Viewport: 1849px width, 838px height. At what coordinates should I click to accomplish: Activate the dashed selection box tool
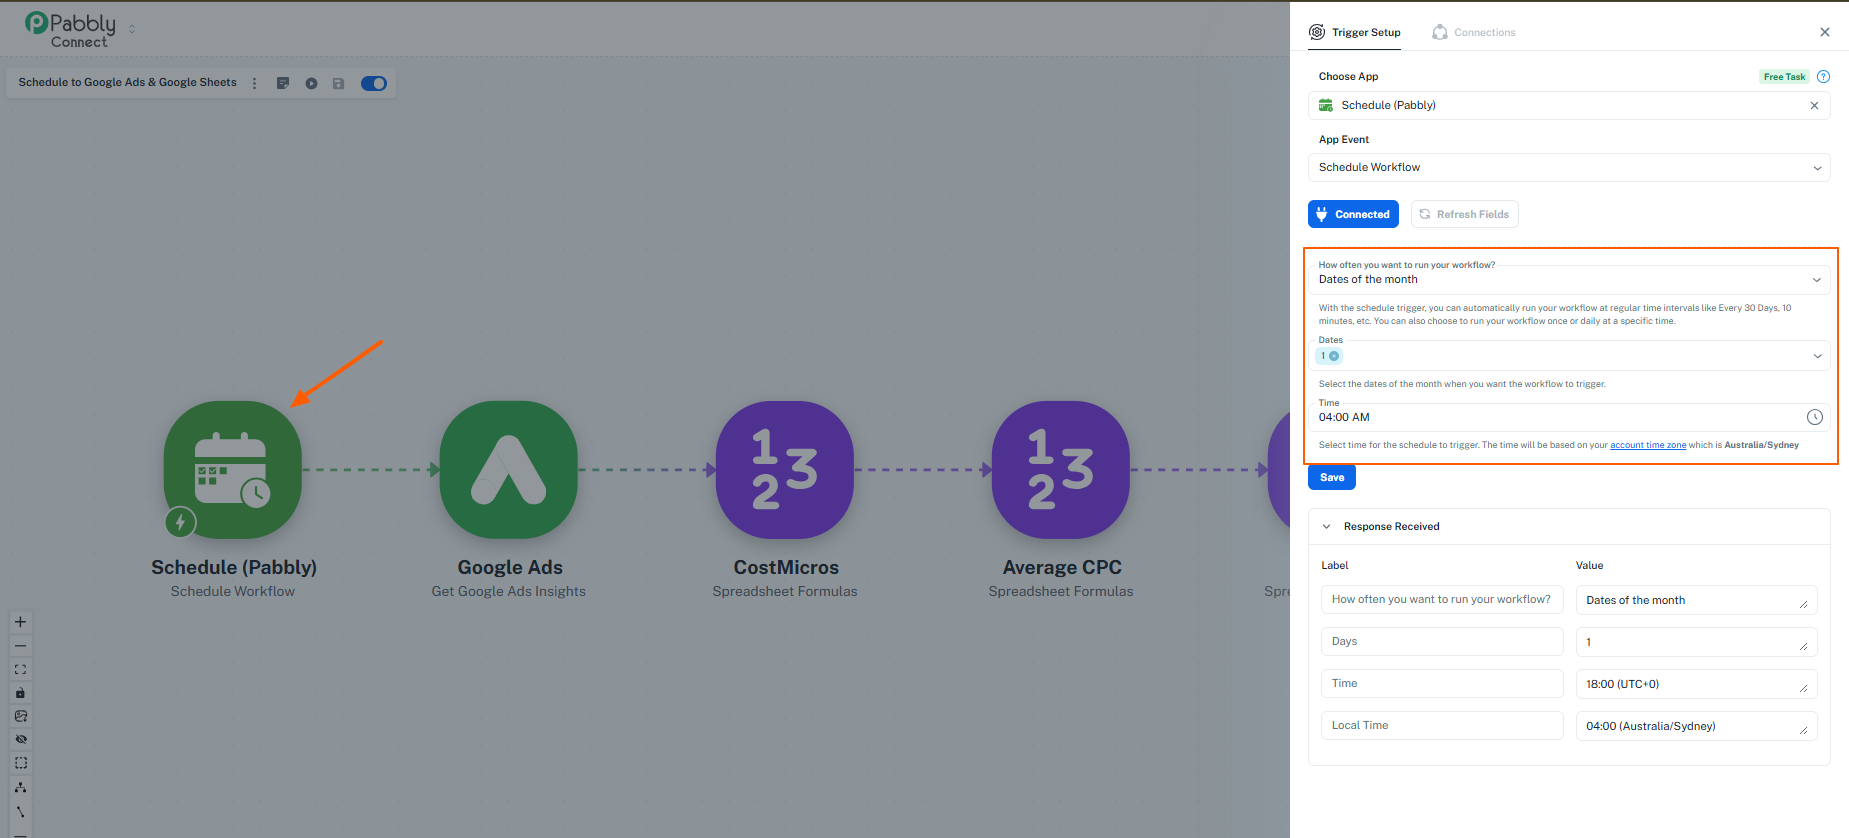(20, 763)
